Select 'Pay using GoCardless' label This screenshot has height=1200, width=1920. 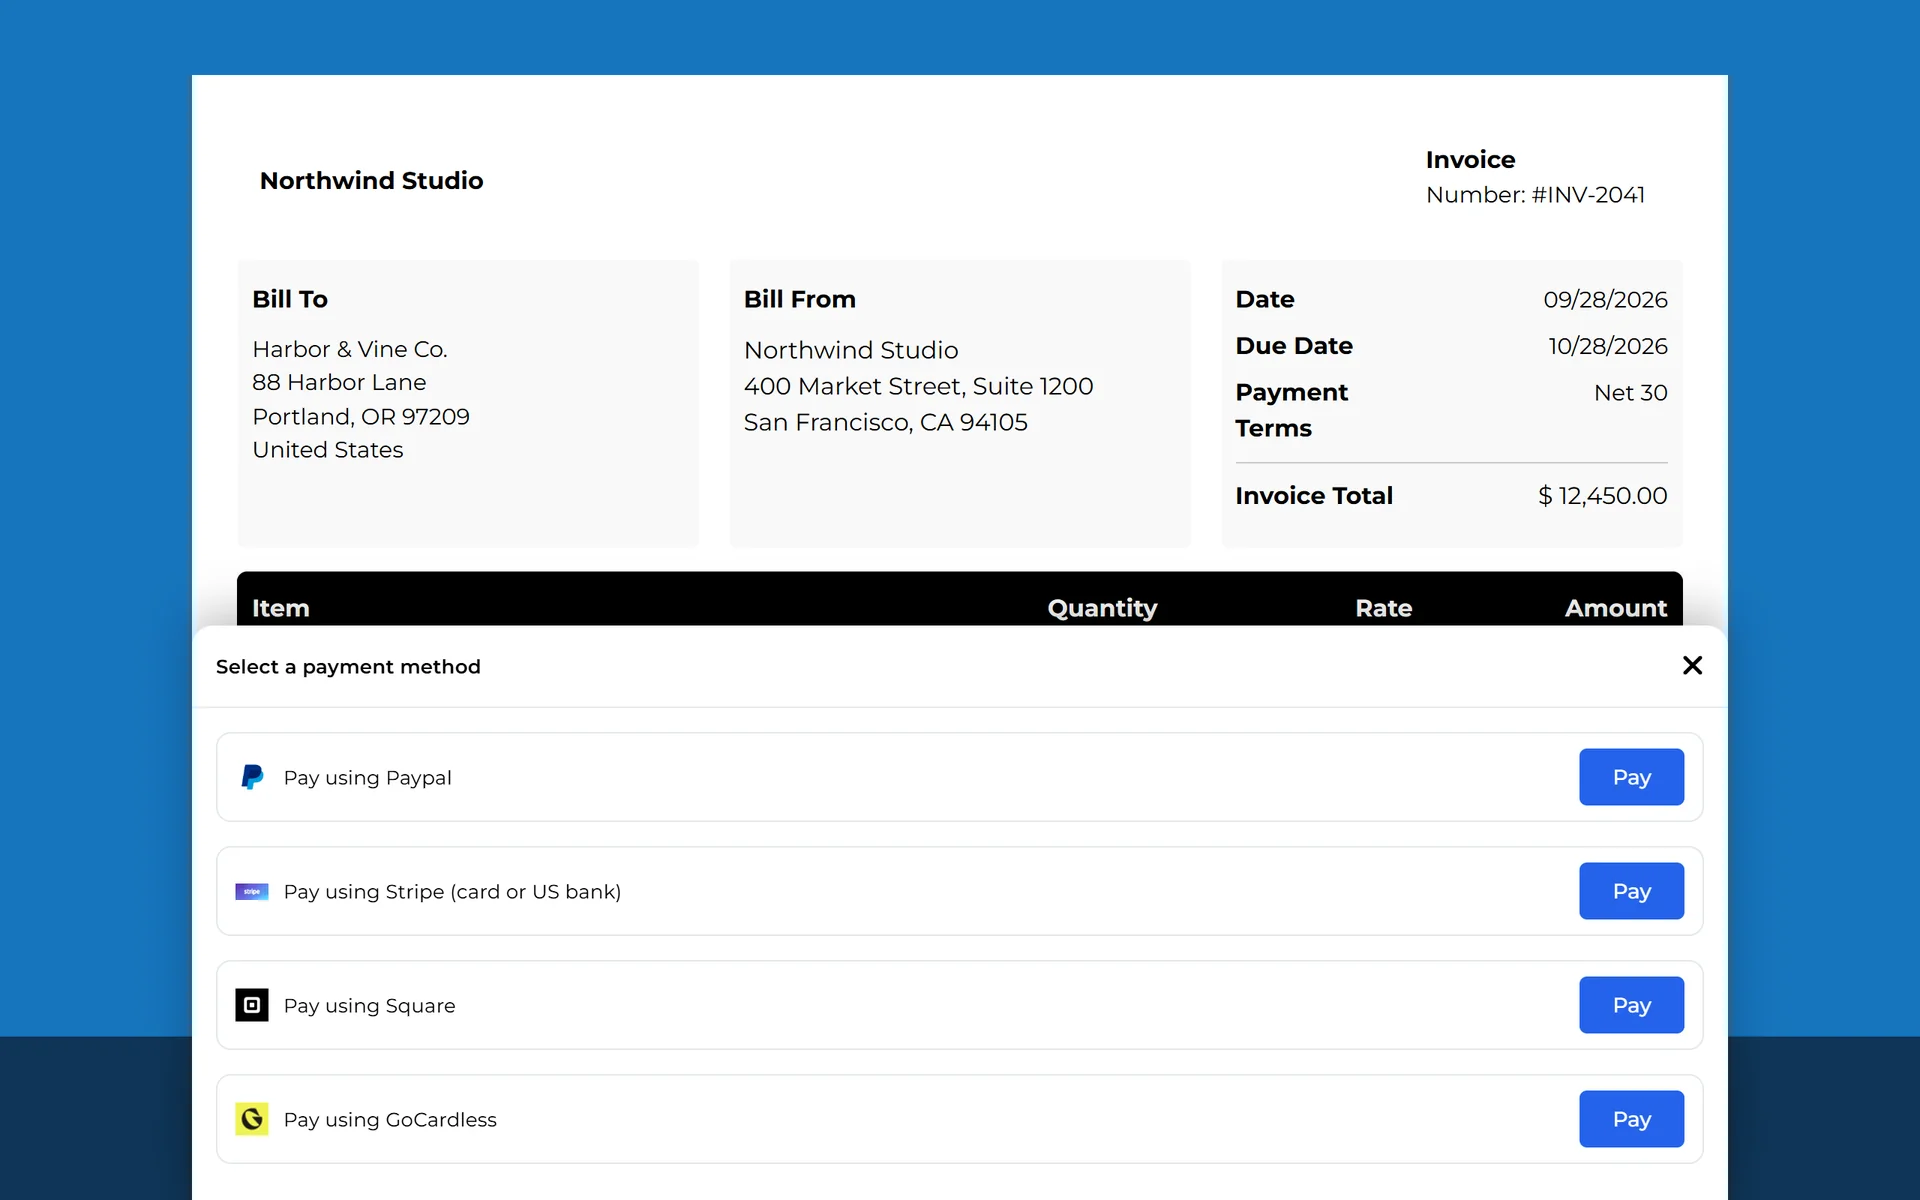390,1120
